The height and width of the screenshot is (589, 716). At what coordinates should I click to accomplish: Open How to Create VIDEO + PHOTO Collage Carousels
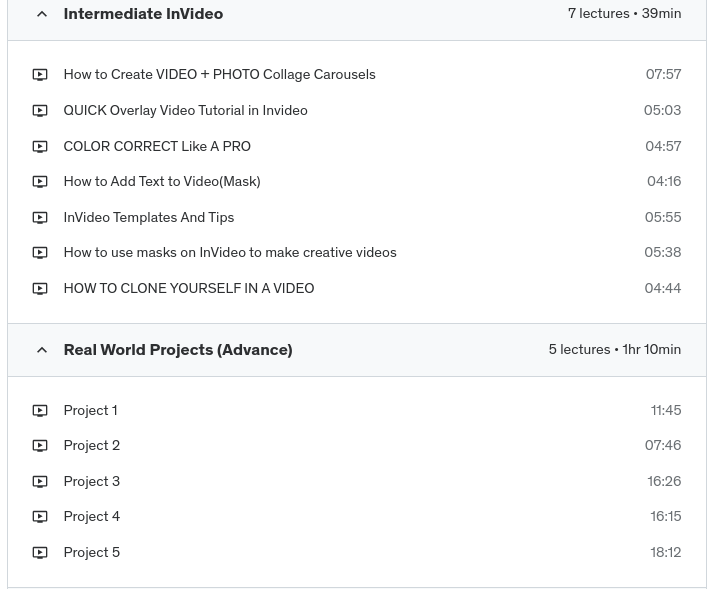219,75
